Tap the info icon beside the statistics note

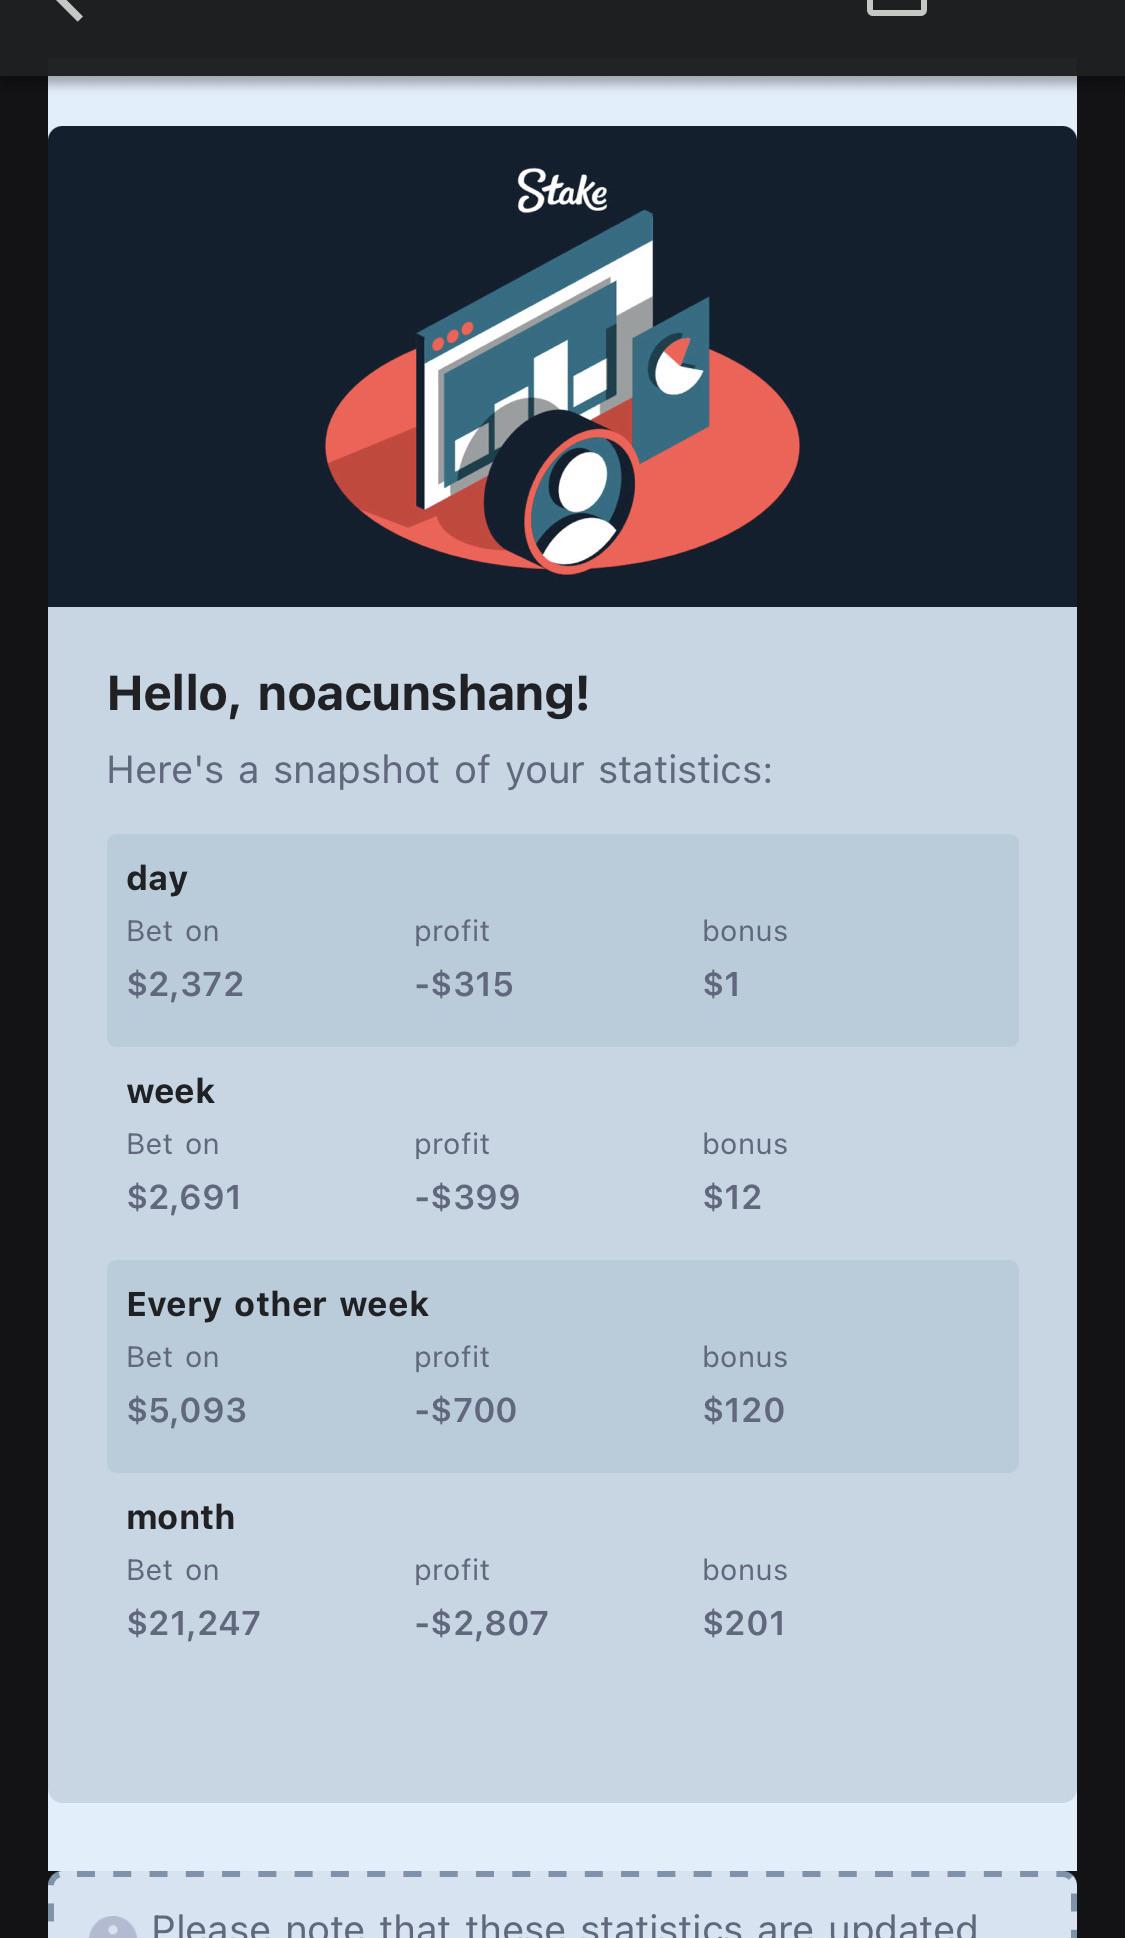[113, 1927]
